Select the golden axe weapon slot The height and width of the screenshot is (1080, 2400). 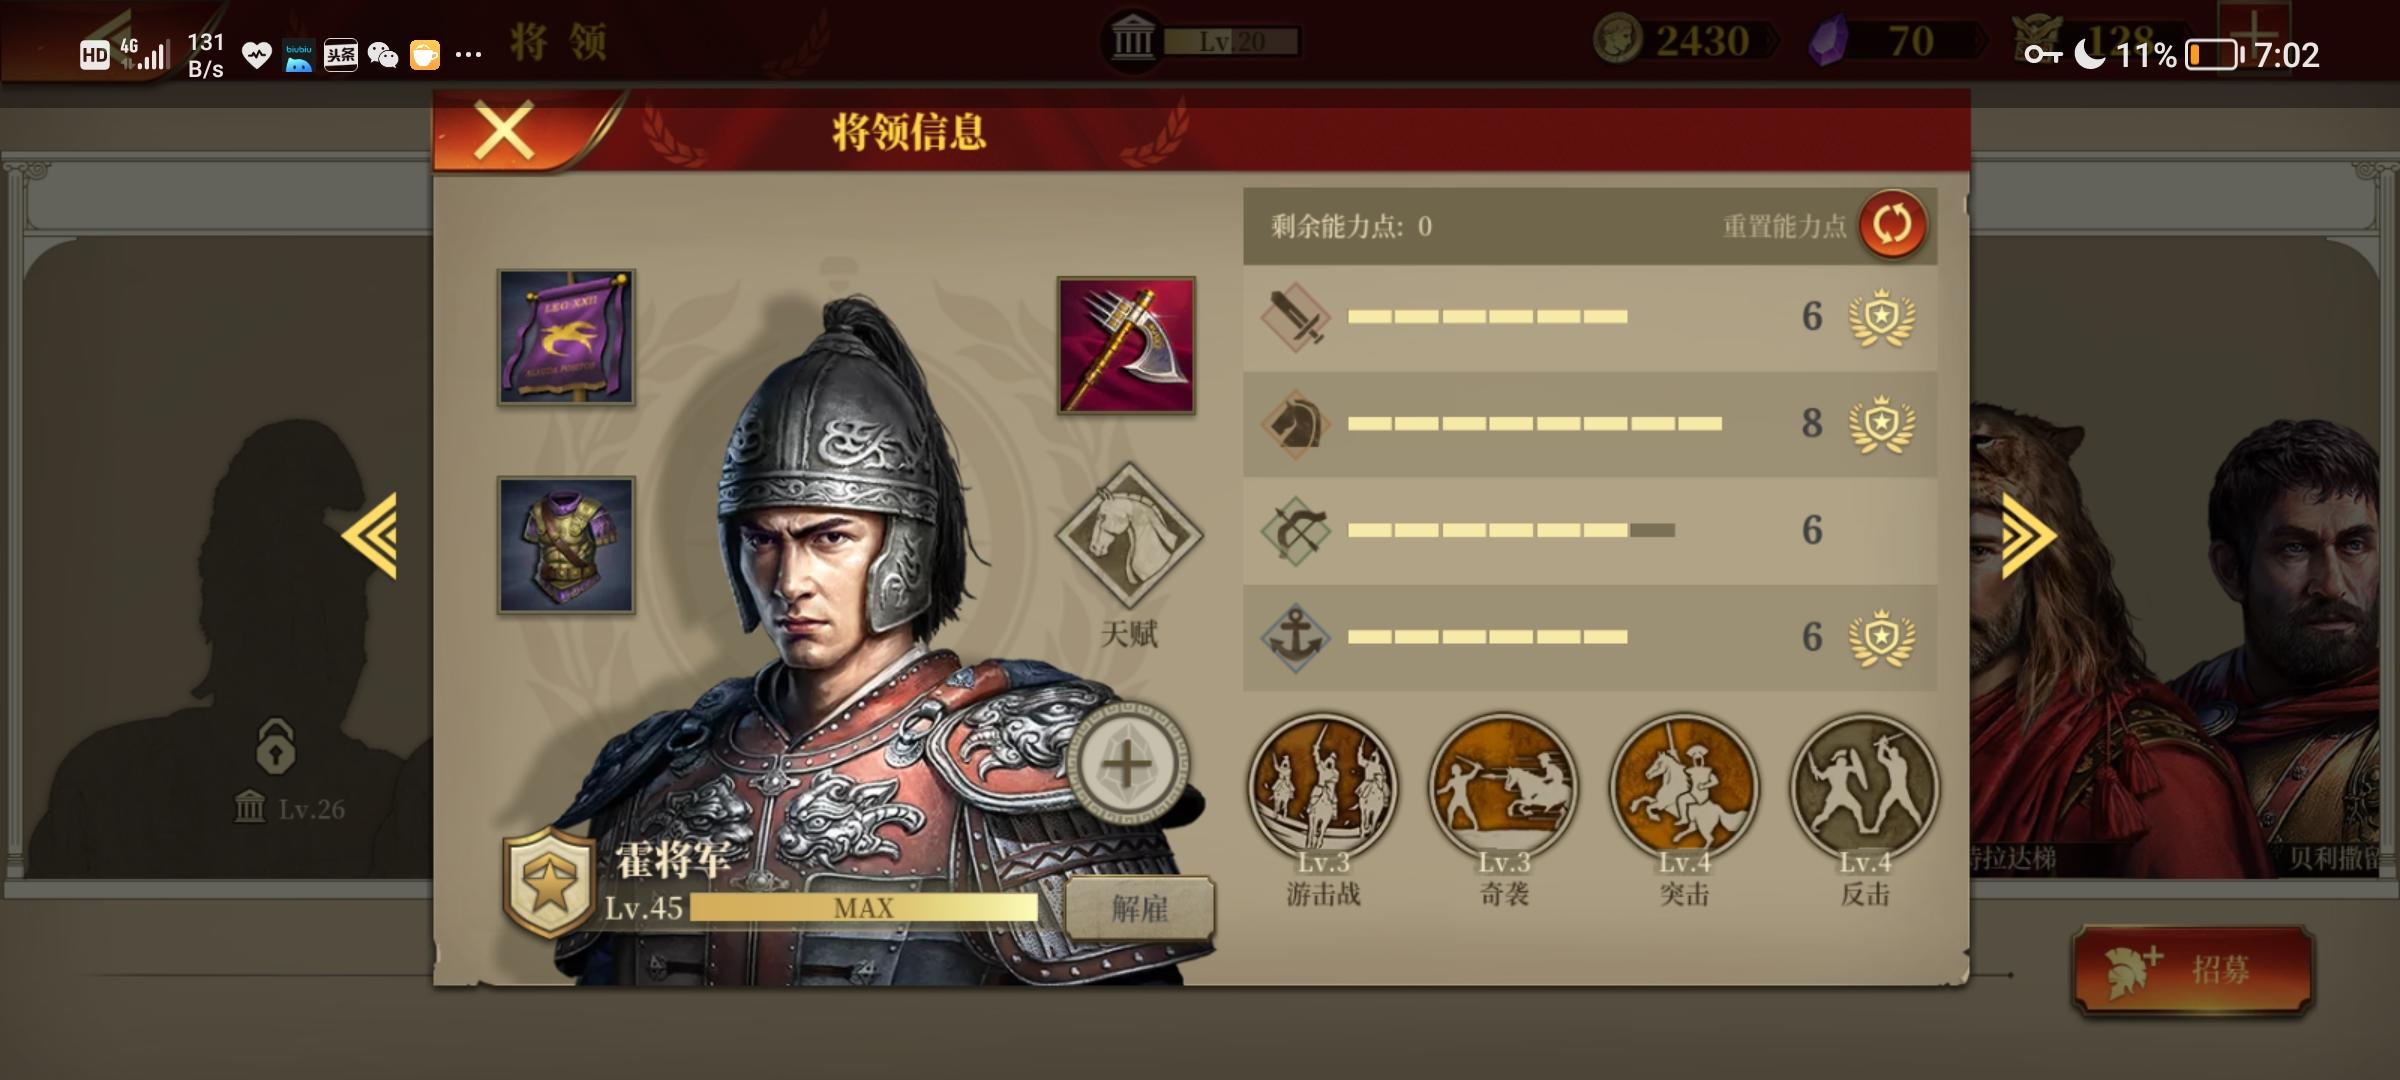click(1126, 345)
